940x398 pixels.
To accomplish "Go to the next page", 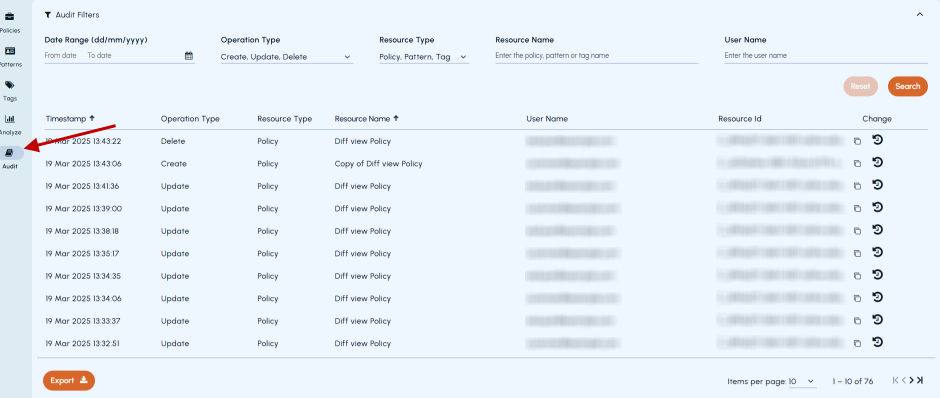I will [912, 380].
